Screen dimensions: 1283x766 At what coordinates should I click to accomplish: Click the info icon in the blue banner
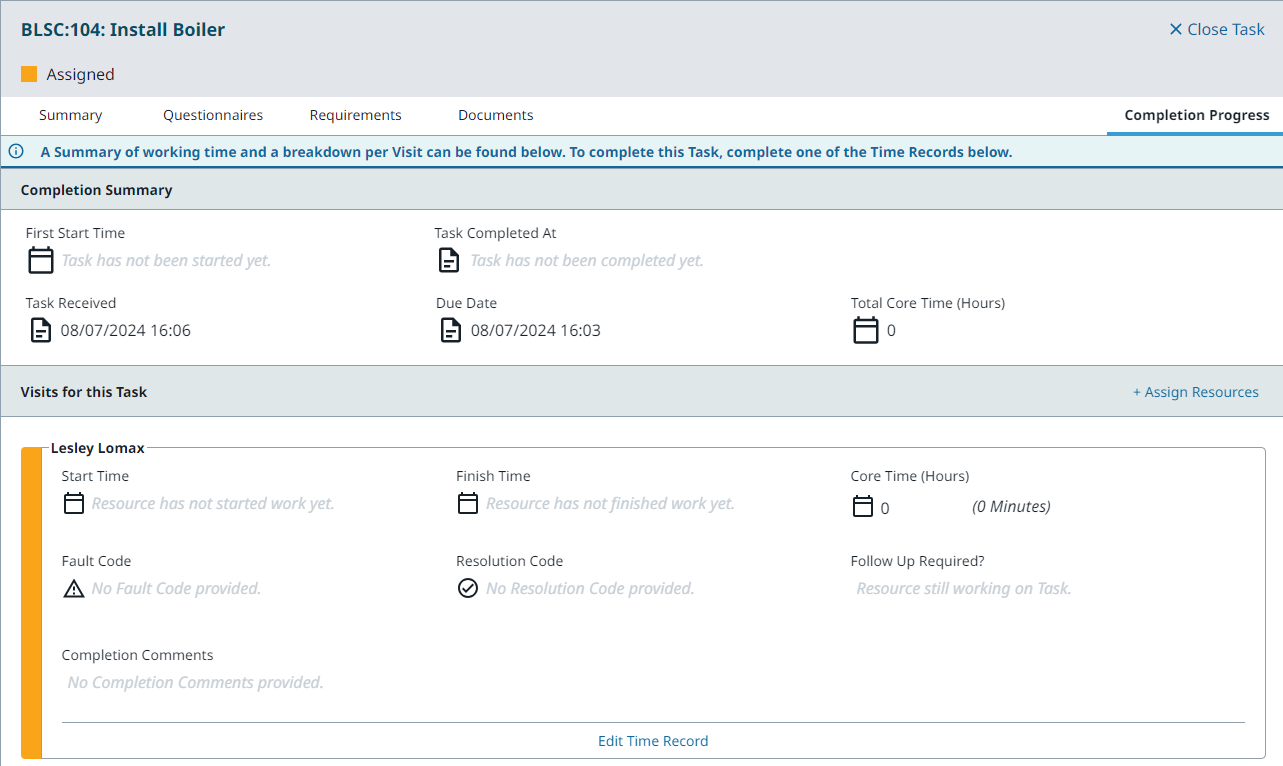(16, 152)
